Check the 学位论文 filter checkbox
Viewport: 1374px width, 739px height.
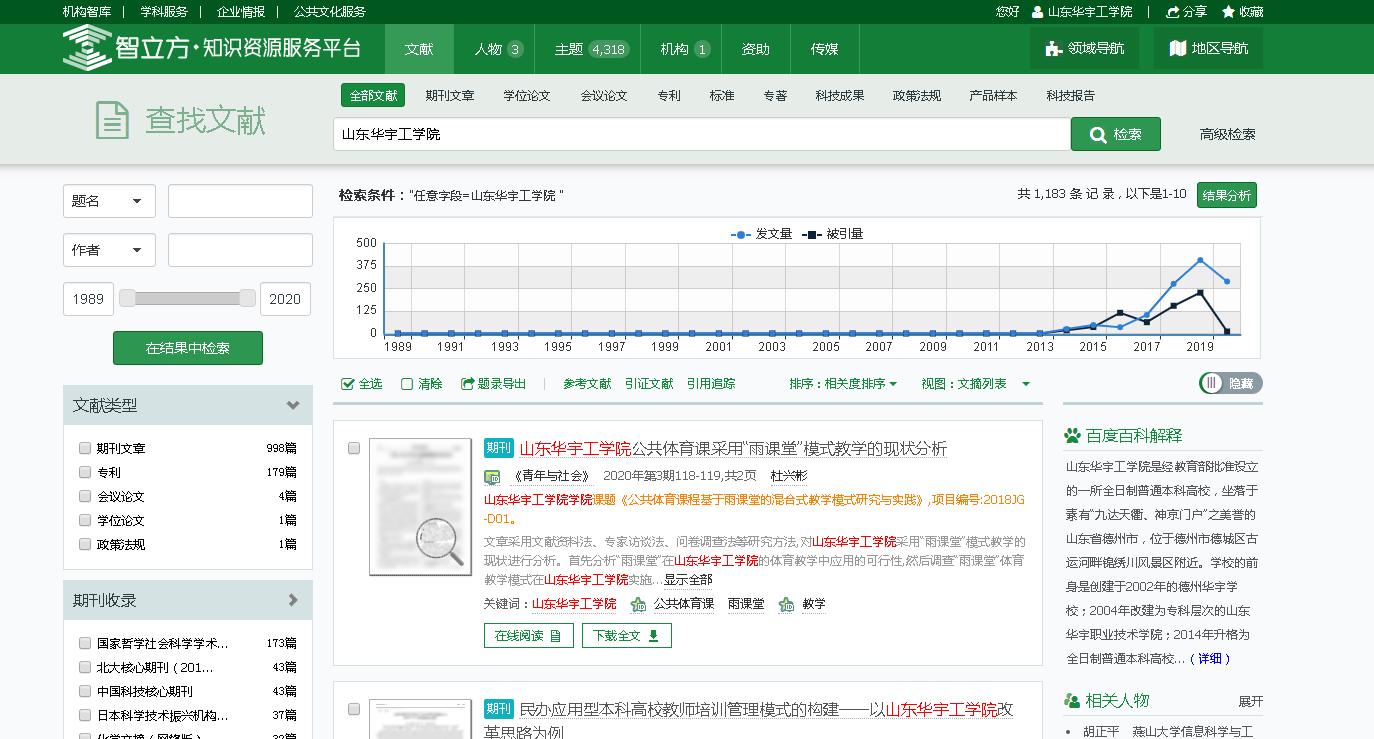tap(85, 520)
